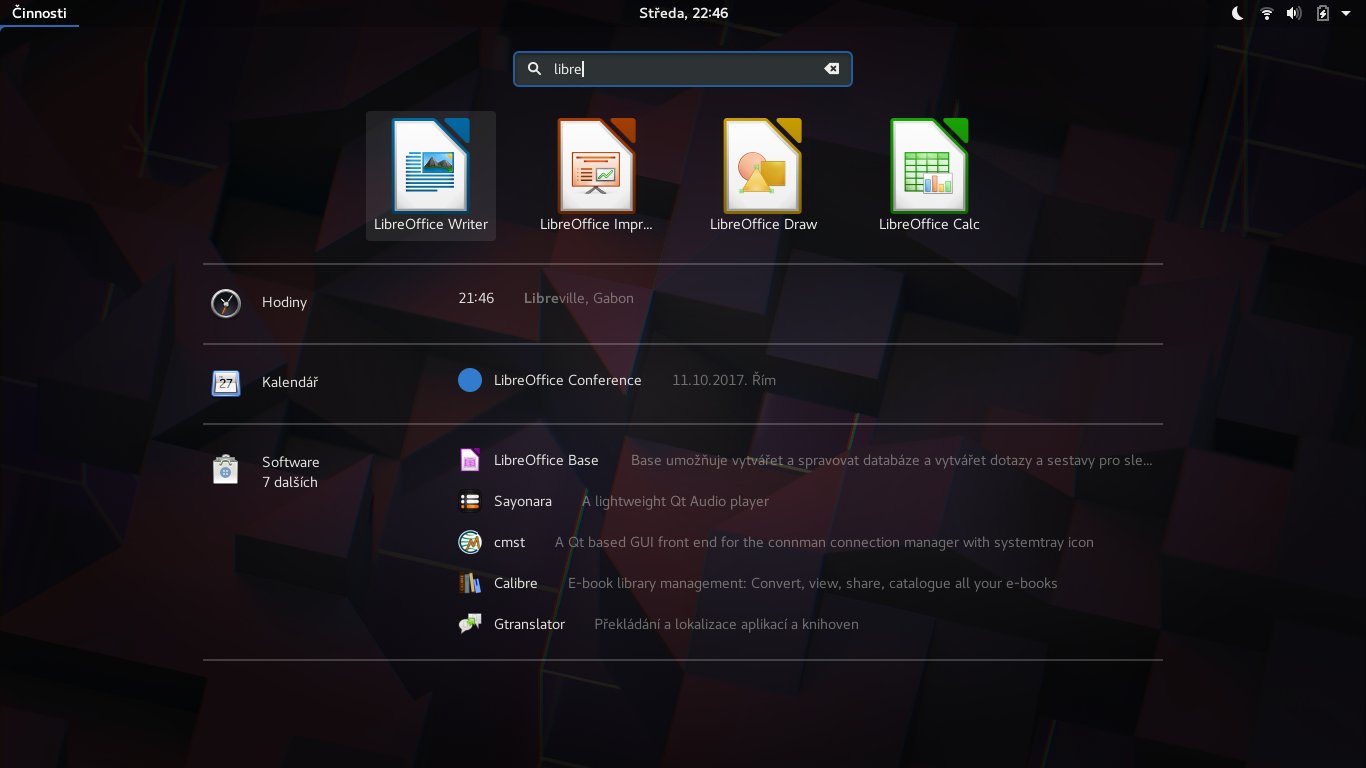The height and width of the screenshot is (768, 1366).
Task: Open night light moon indicator
Action: 1238,13
